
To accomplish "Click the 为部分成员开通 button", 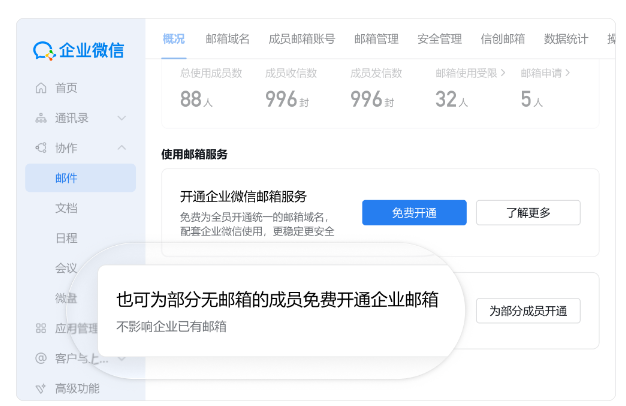I will tap(527, 311).
